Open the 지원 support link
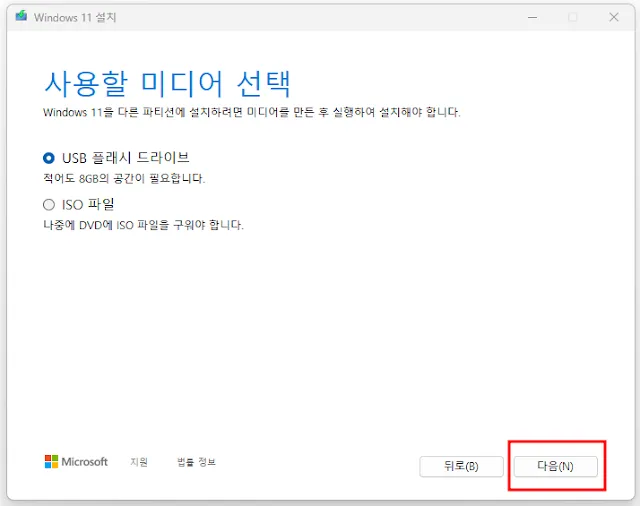This screenshot has height=506, width=640. pos(139,462)
